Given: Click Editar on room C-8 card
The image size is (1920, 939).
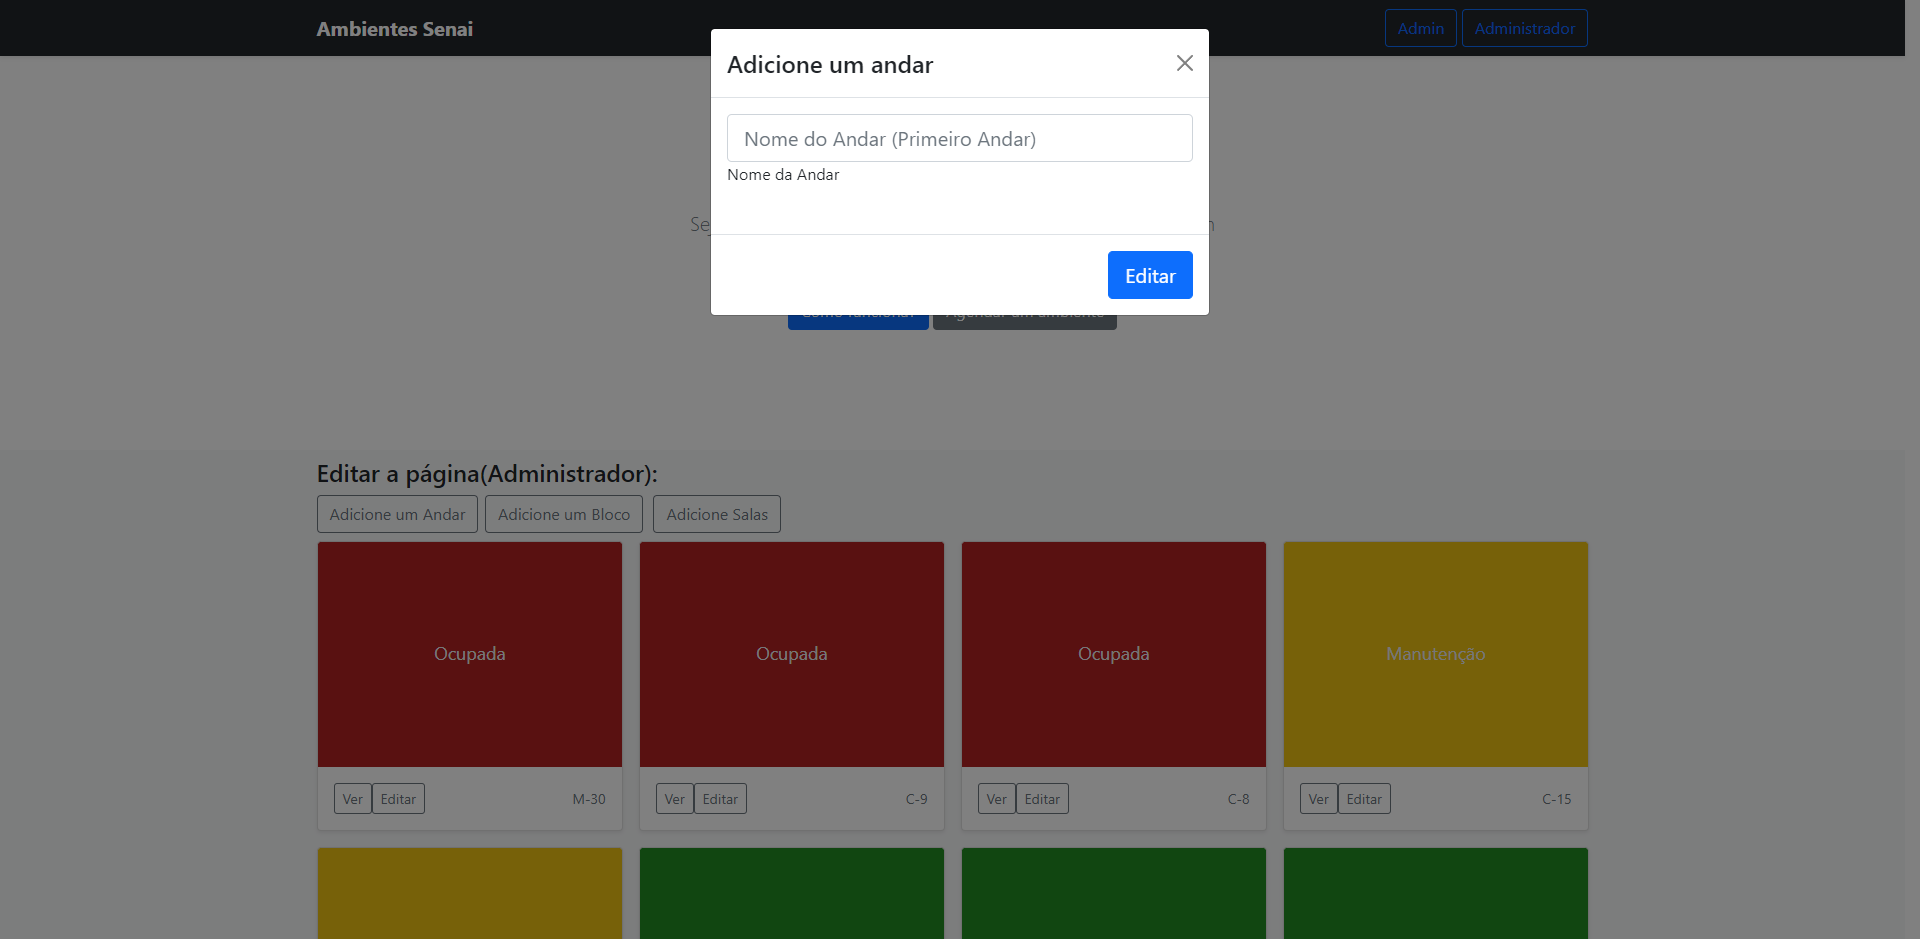Looking at the screenshot, I should pyautogui.click(x=1042, y=799).
